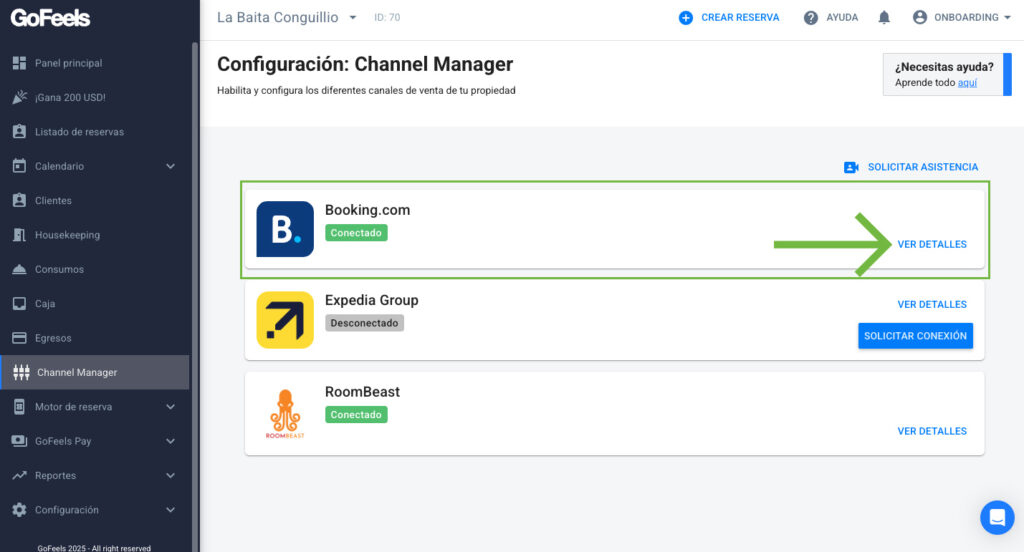Click the sidebar vertical scrollbar
This screenshot has height=552, width=1024.
coord(195,297)
